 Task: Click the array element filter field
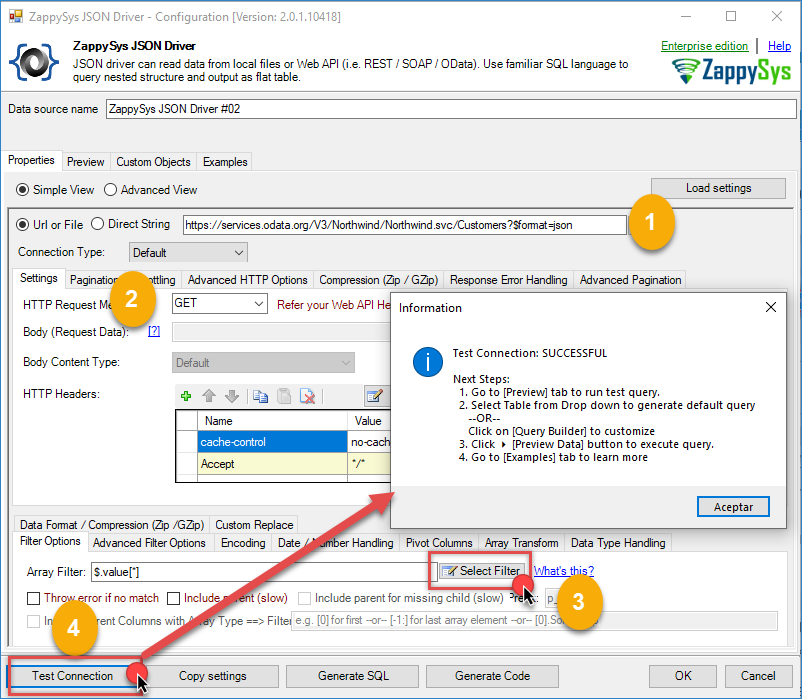click(534, 621)
